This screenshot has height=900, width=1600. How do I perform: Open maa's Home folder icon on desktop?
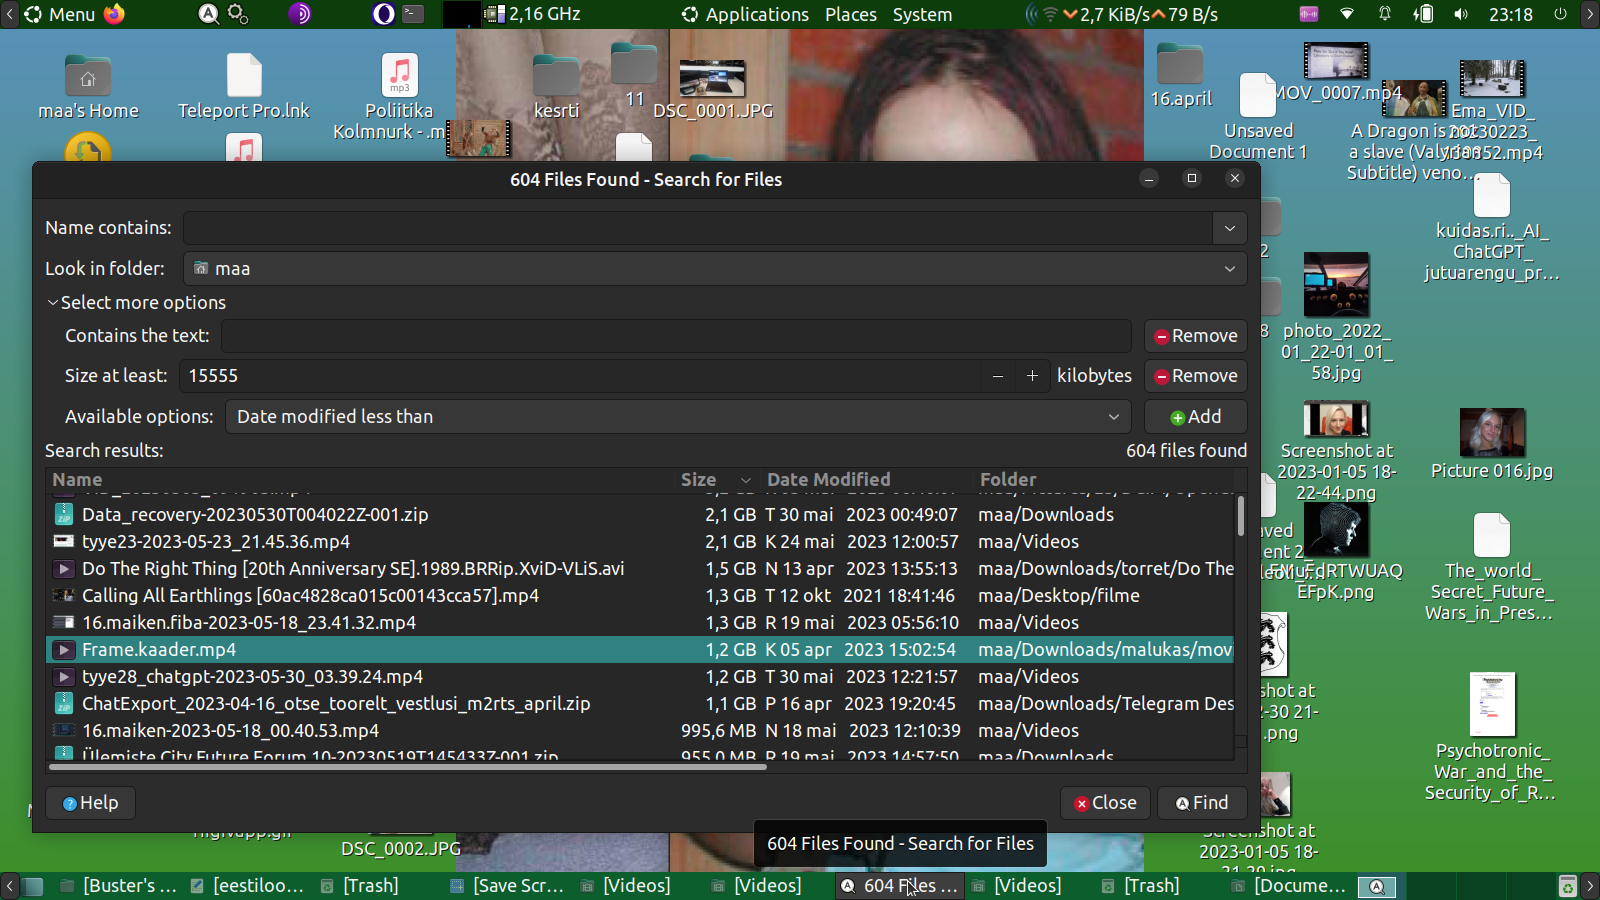[x=88, y=76]
